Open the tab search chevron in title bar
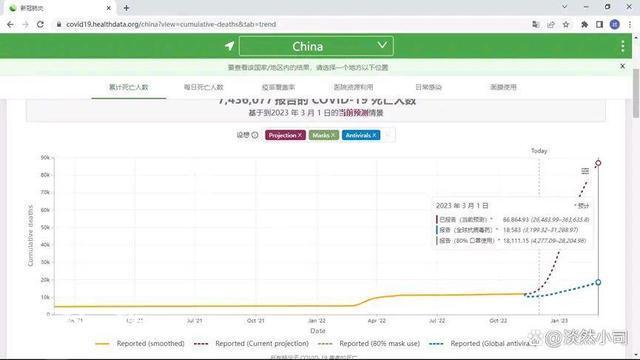The width and height of the screenshot is (640, 360). (x=564, y=7)
